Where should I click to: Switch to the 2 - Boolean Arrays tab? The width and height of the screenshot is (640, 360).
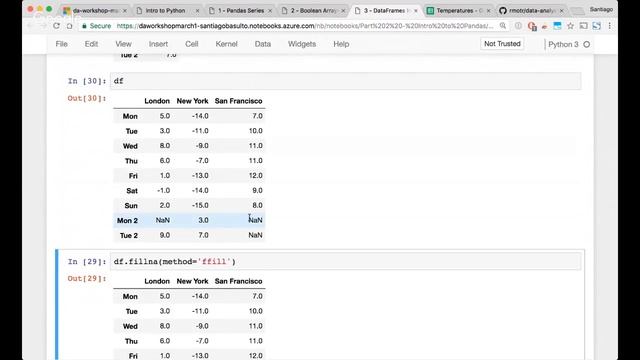(x=313, y=11)
